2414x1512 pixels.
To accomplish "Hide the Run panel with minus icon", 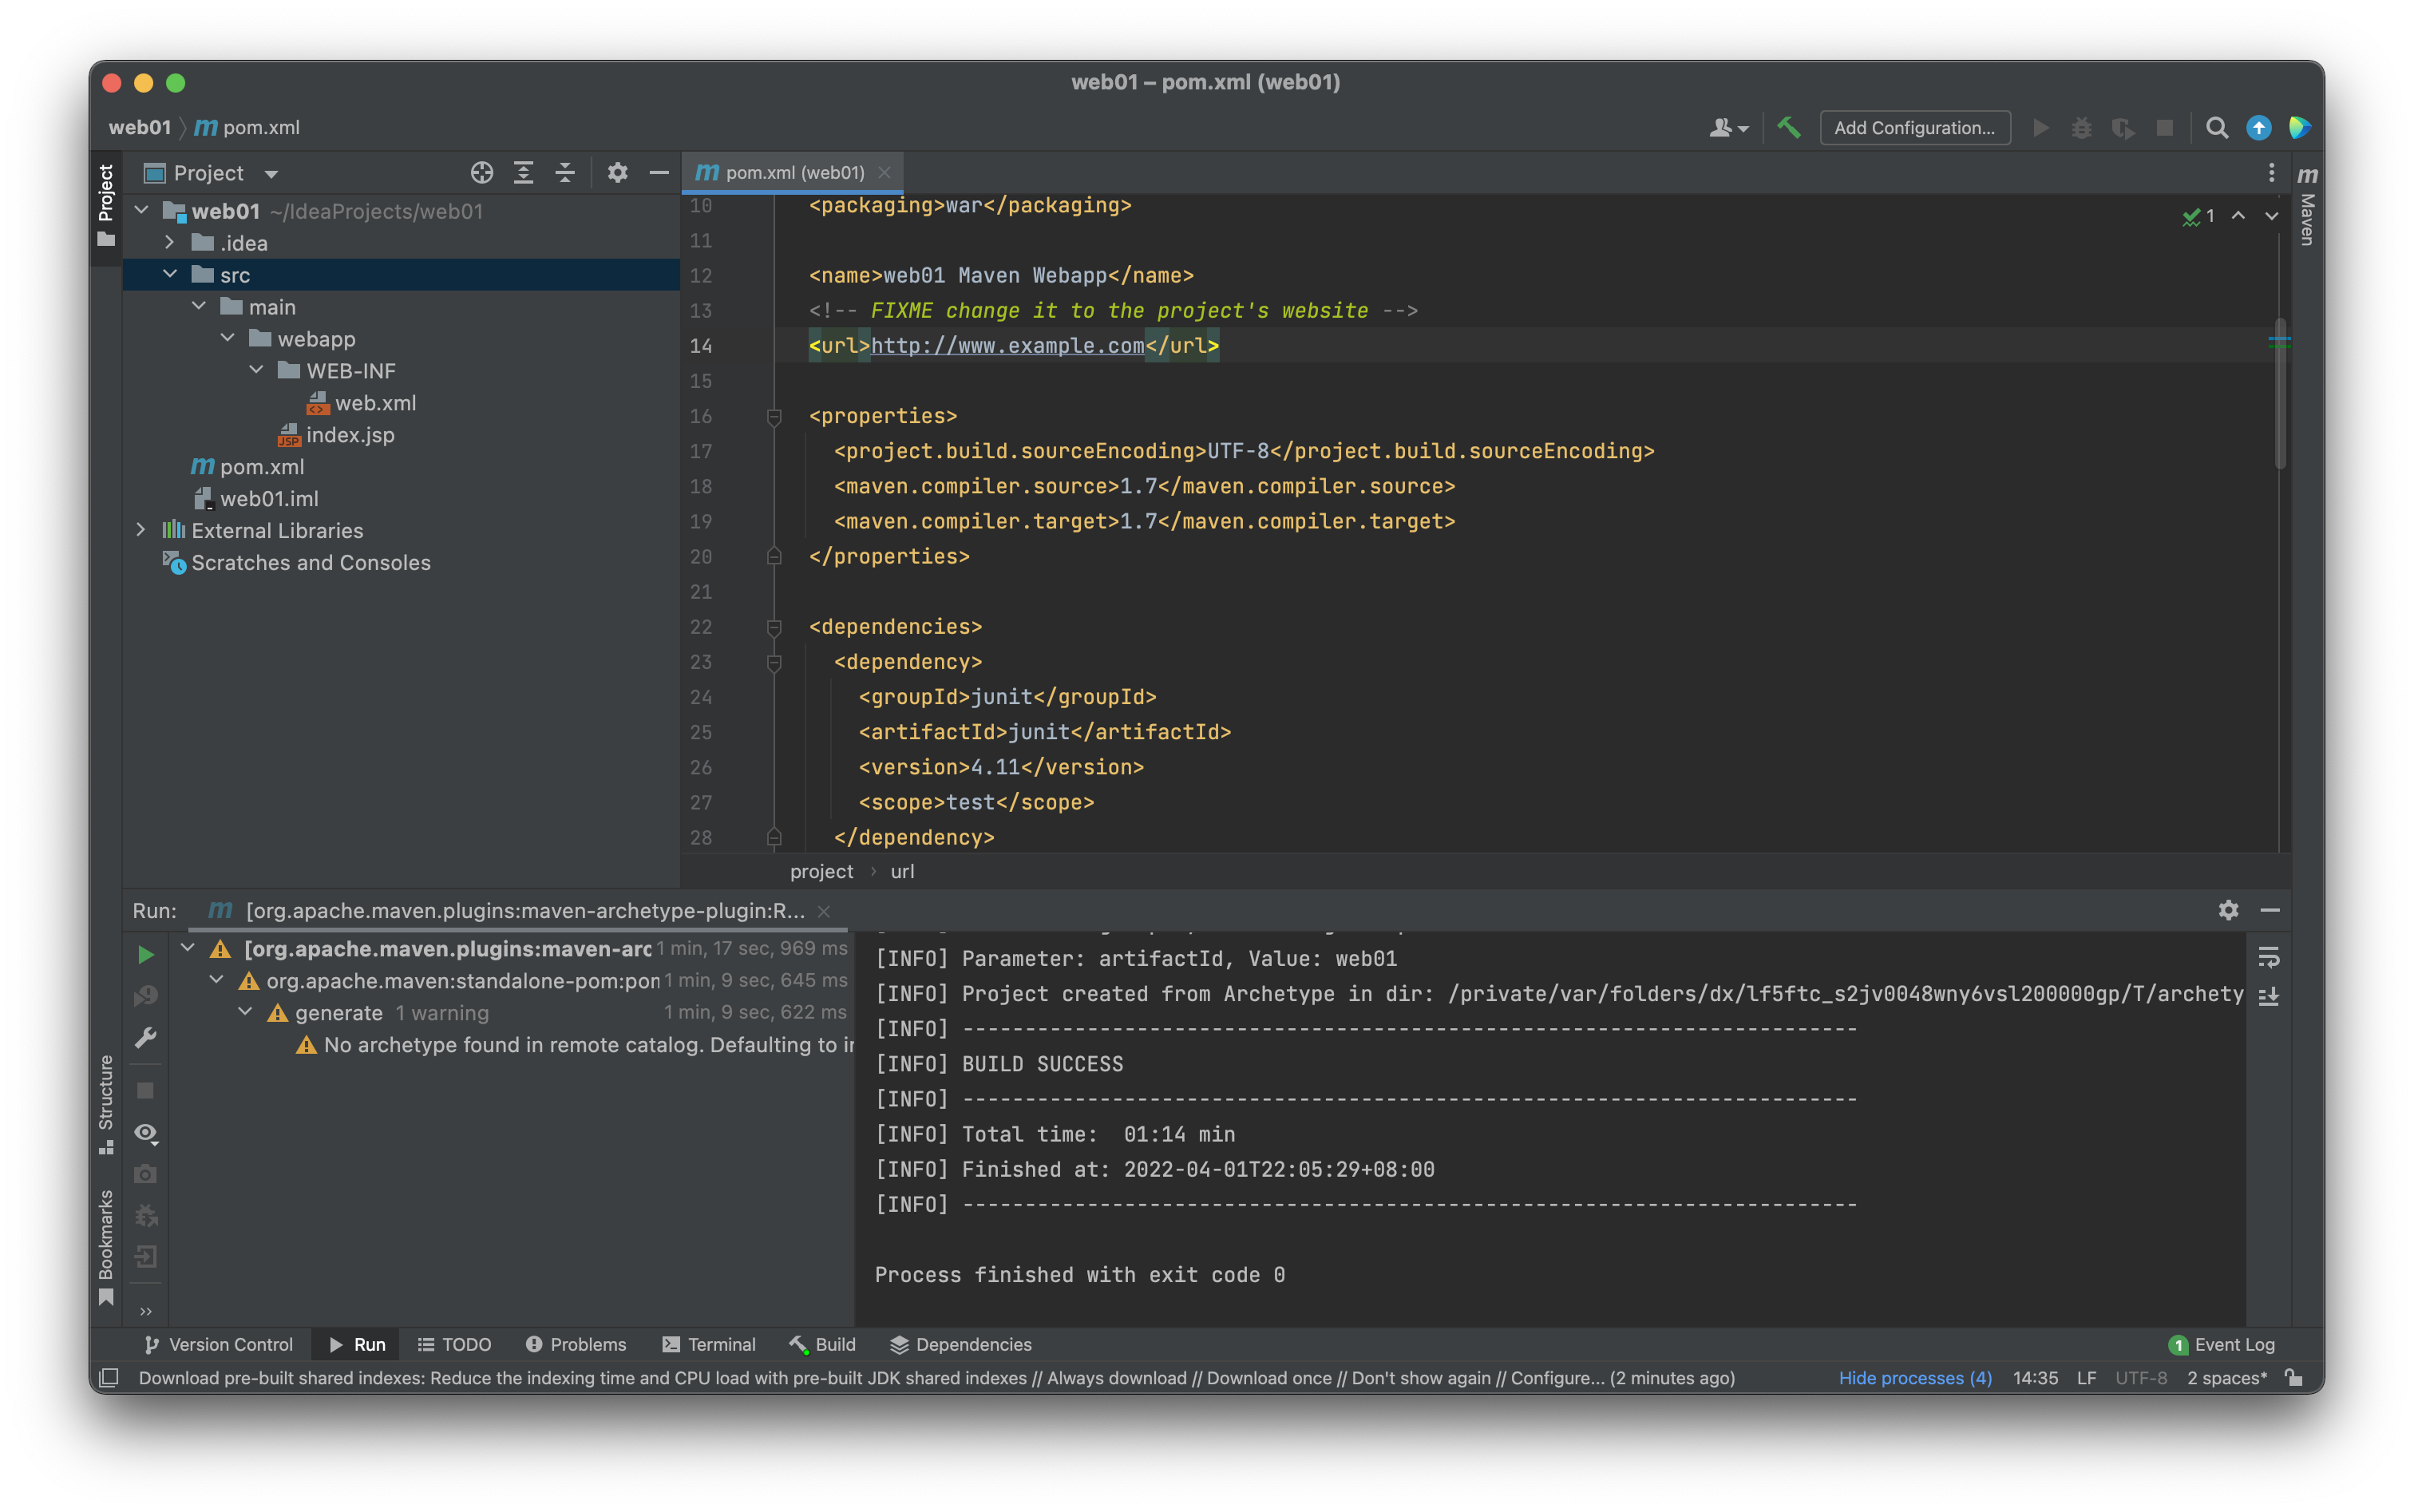I will pyautogui.click(x=2270, y=910).
